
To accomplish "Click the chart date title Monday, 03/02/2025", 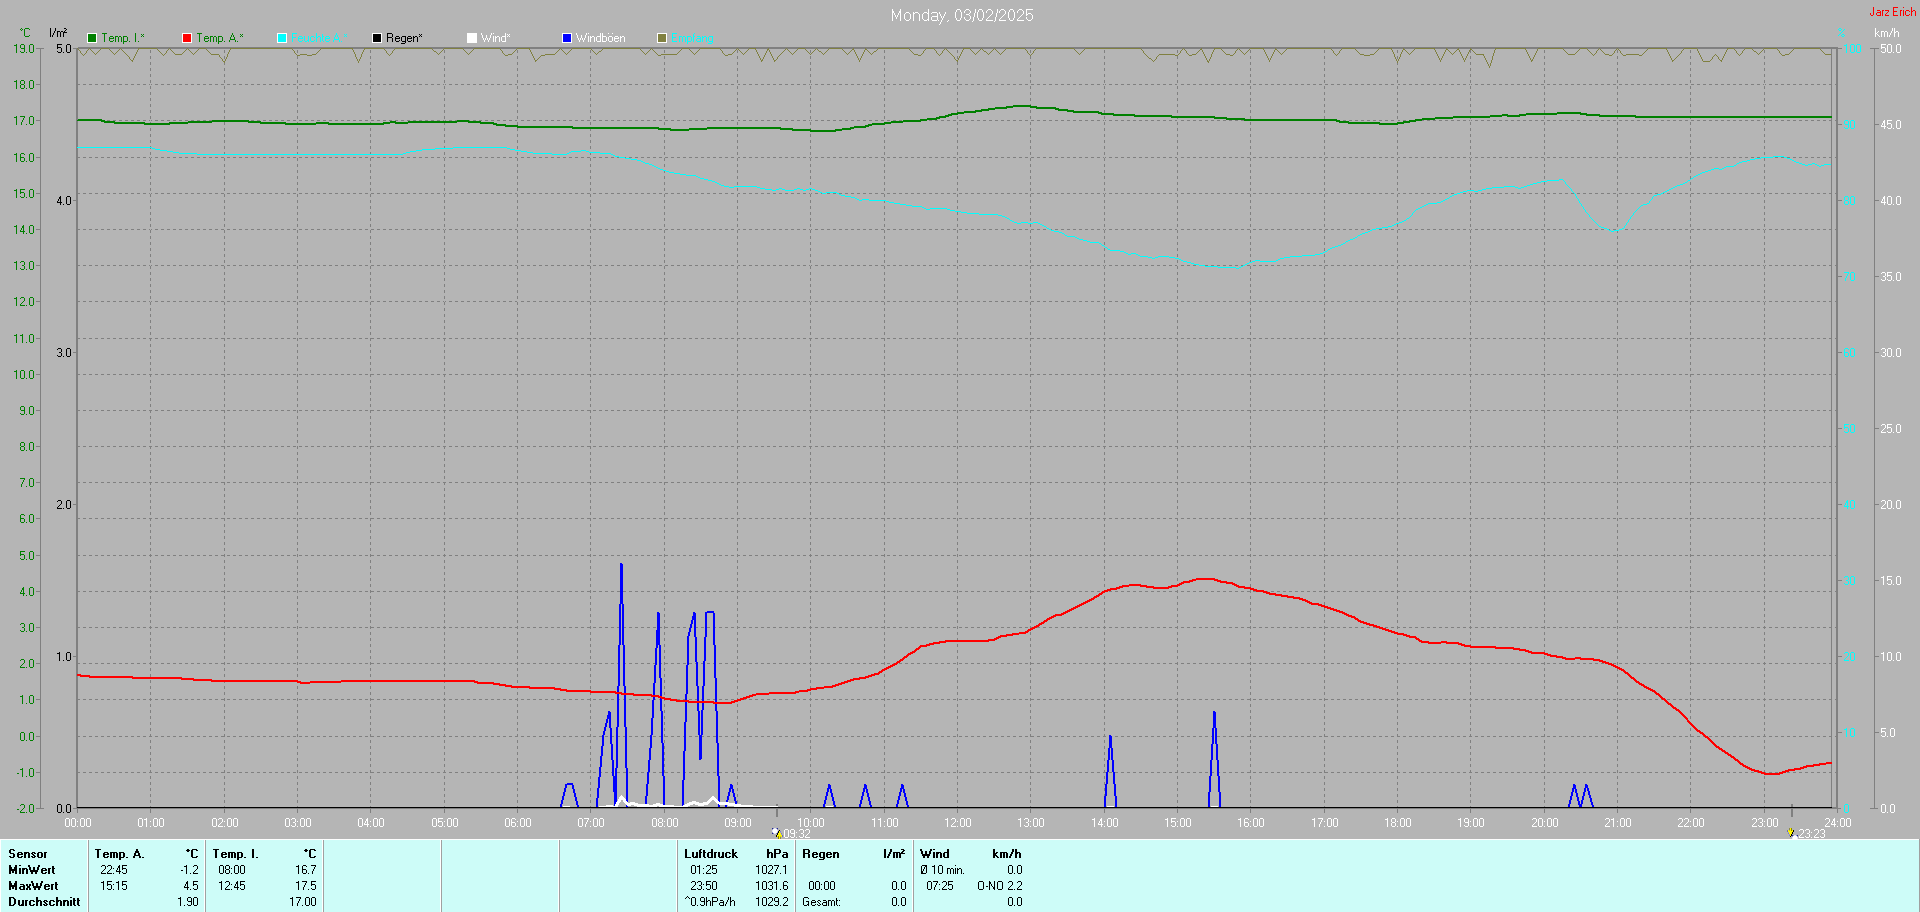I will pyautogui.click(x=961, y=15).
